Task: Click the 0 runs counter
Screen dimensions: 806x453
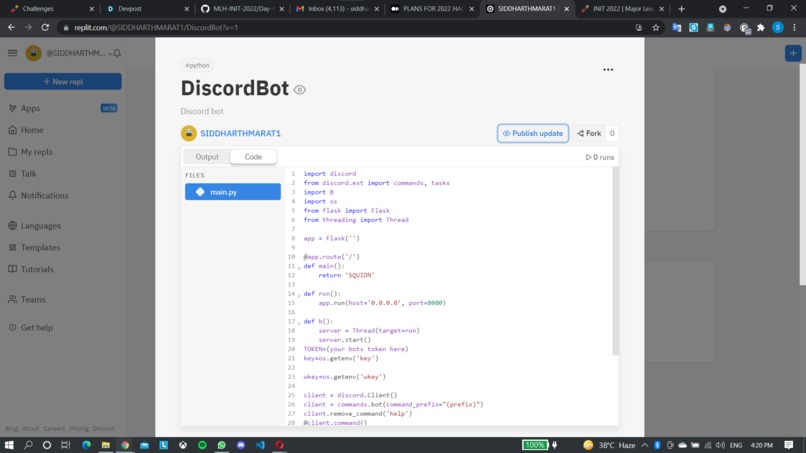Action: [x=600, y=157]
